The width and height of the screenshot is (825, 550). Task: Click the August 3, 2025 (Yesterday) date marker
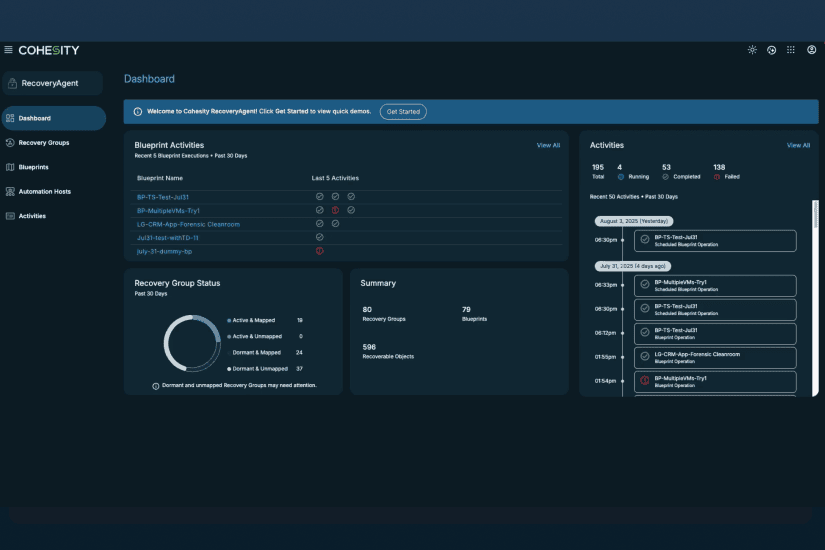pos(634,221)
